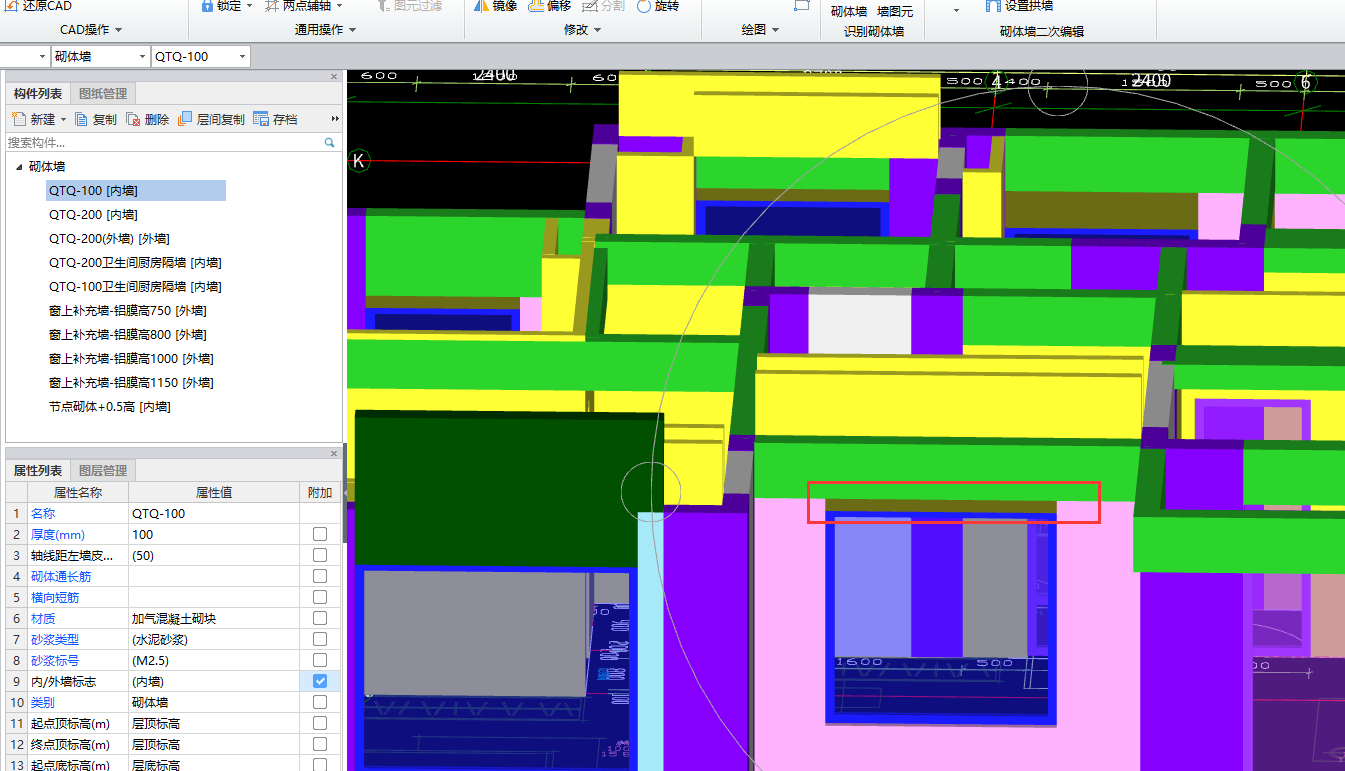Screen dimensions: 1345x771
Task: Expand the 通用操作 group dropdown
Action: (x=351, y=31)
